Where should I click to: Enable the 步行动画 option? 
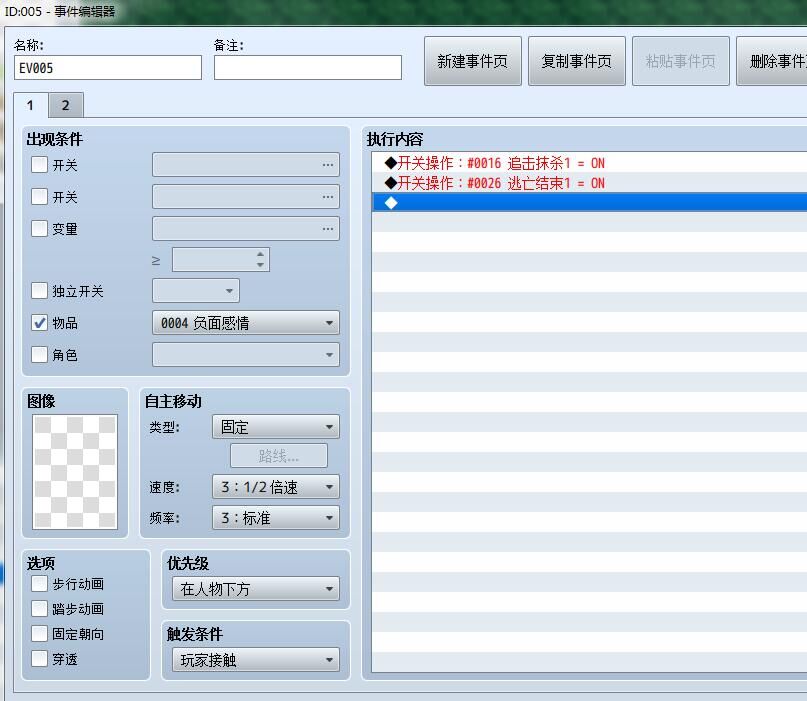tap(39, 584)
